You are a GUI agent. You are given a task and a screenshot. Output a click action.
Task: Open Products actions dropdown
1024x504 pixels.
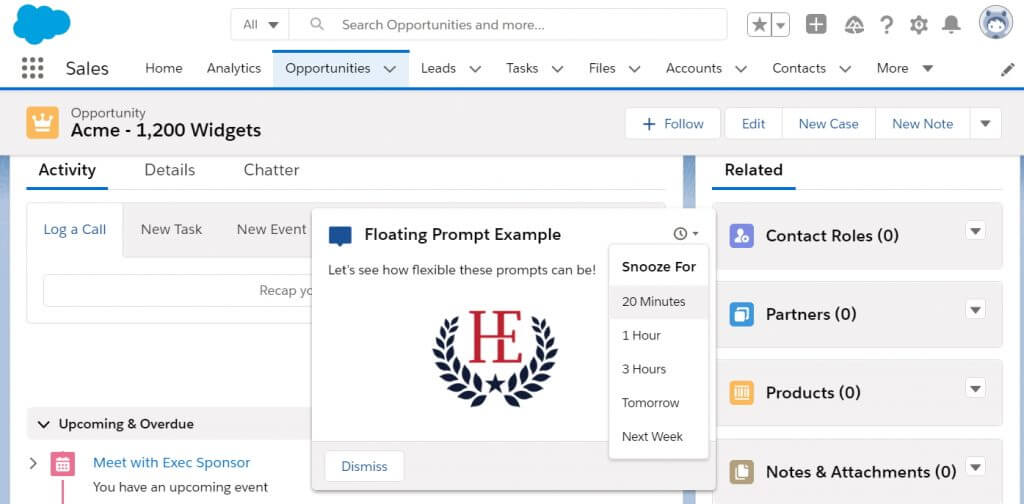coord(975,388)
